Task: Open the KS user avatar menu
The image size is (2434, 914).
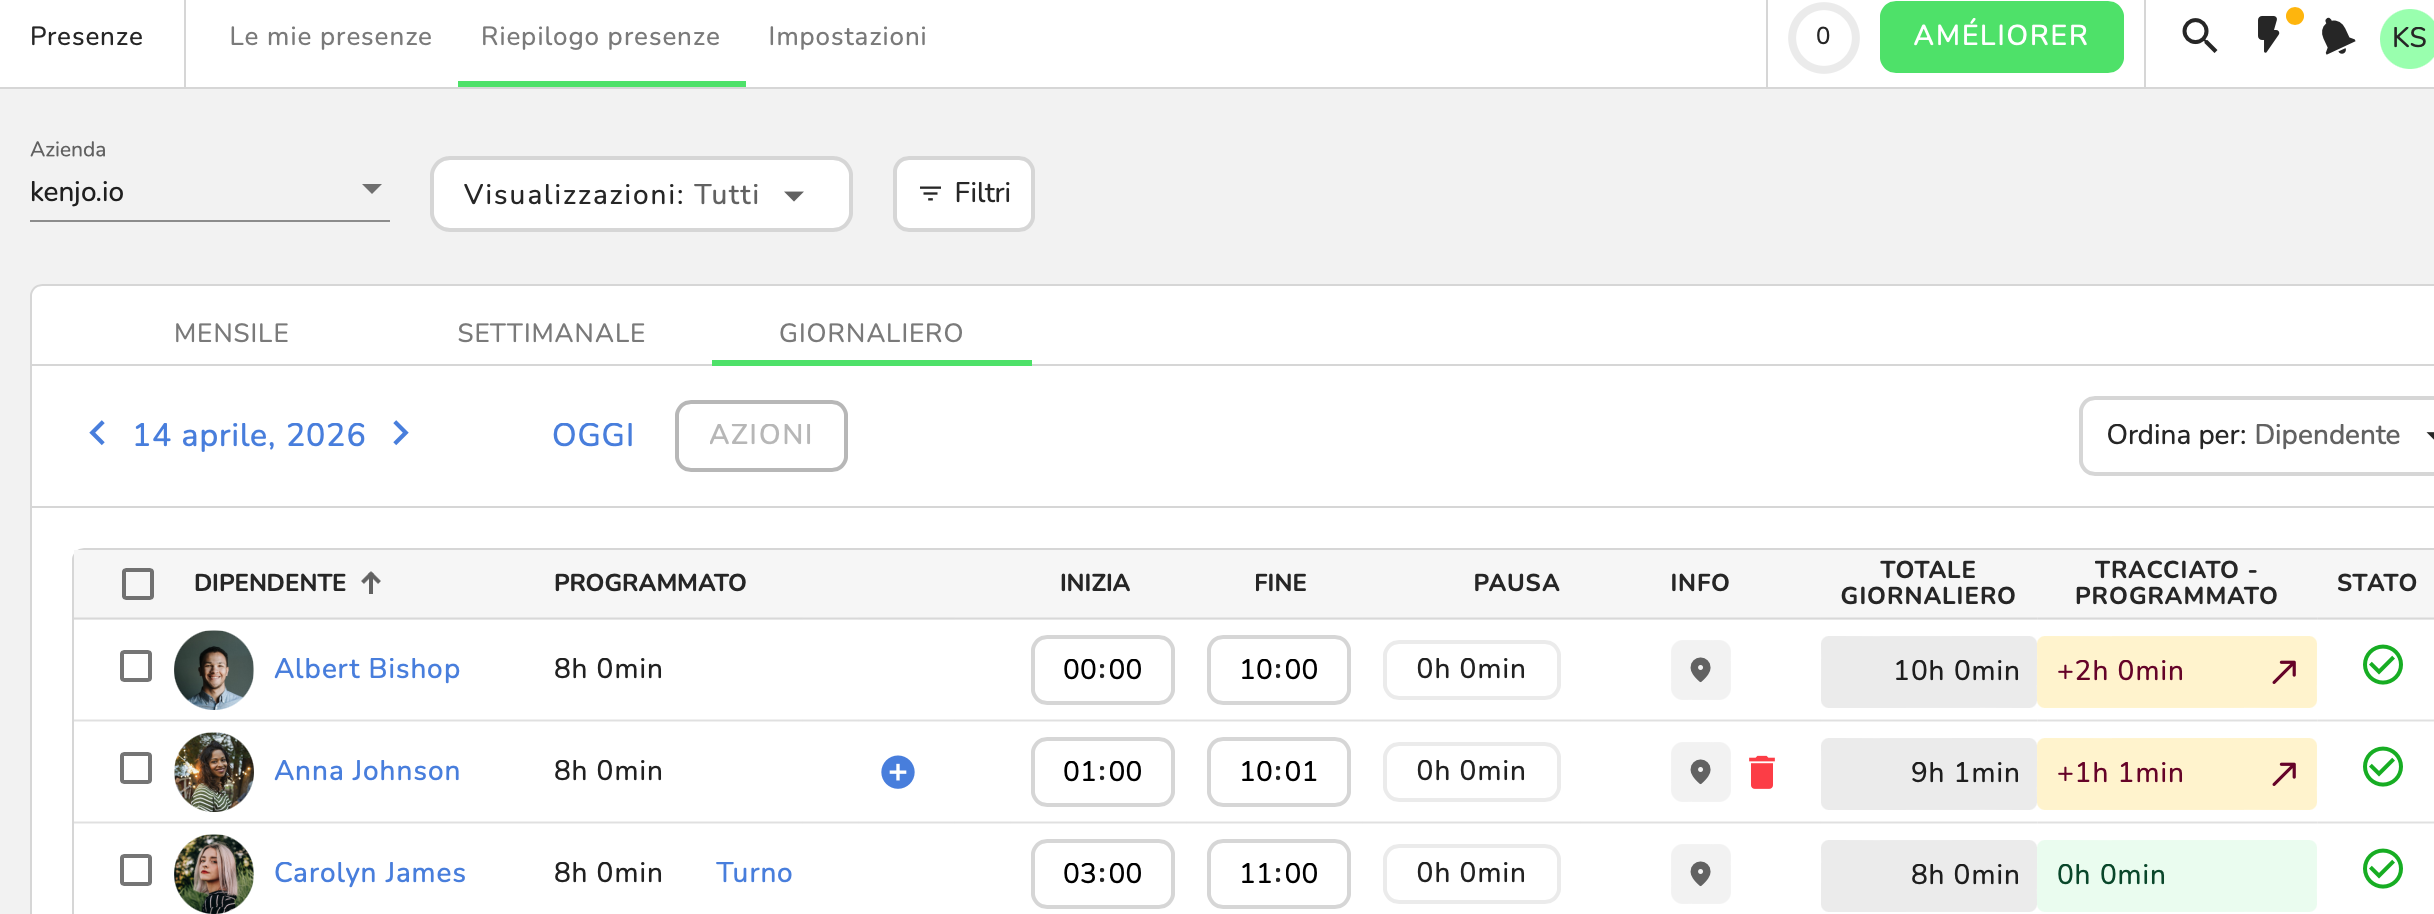Action: coord(2407,38)
